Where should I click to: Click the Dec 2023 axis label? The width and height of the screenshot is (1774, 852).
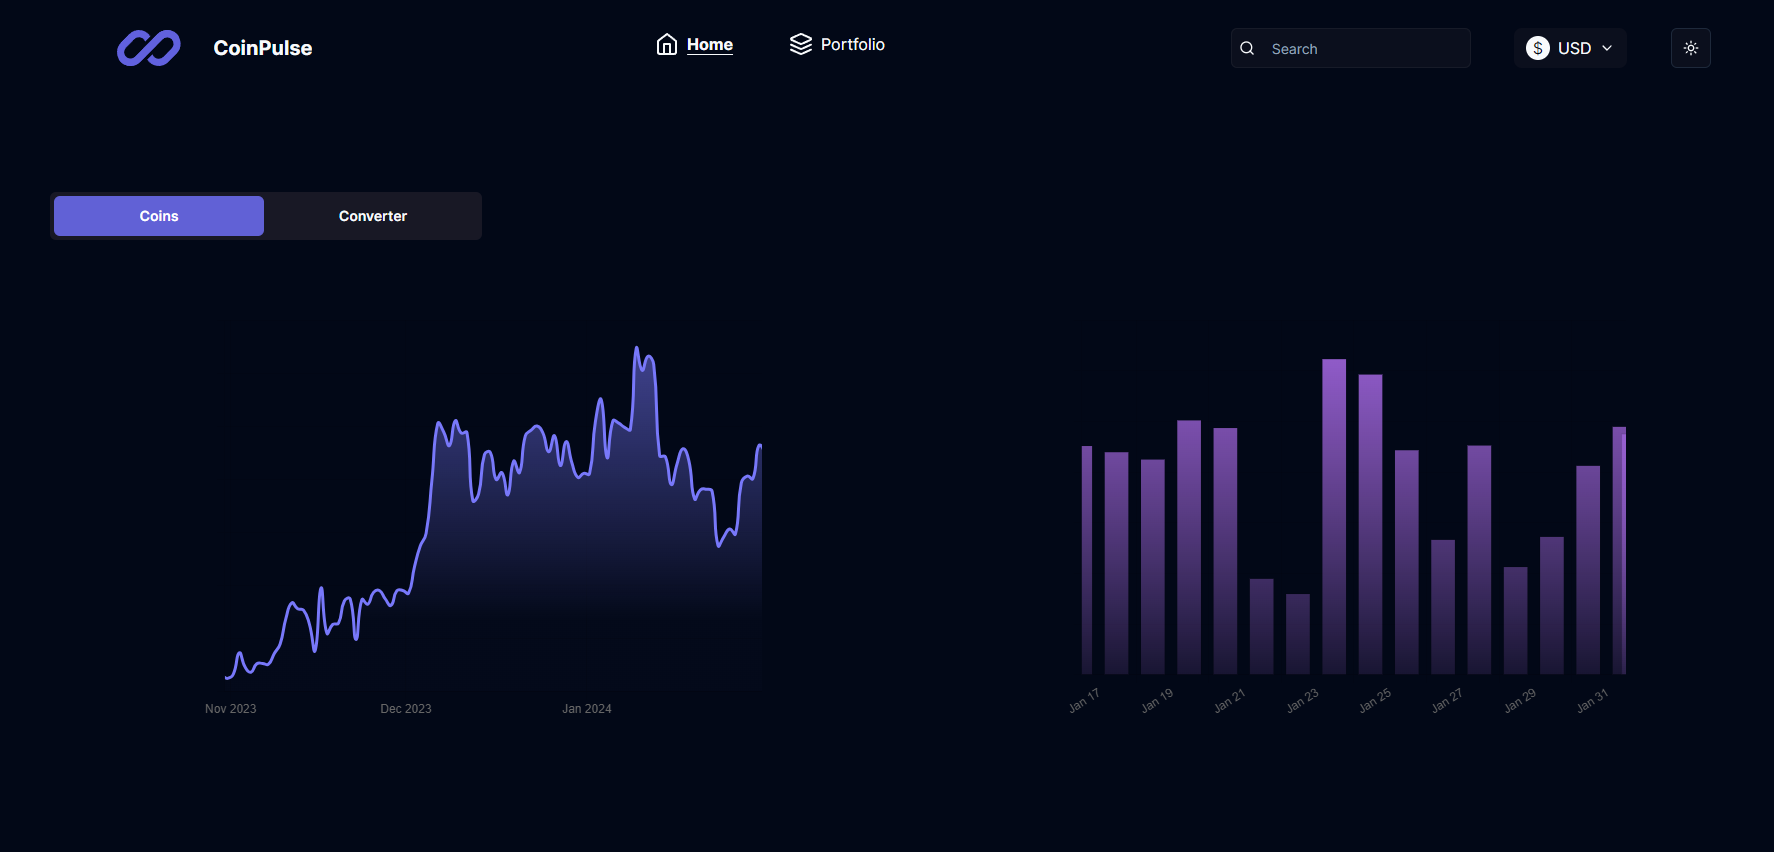[405, 709]
